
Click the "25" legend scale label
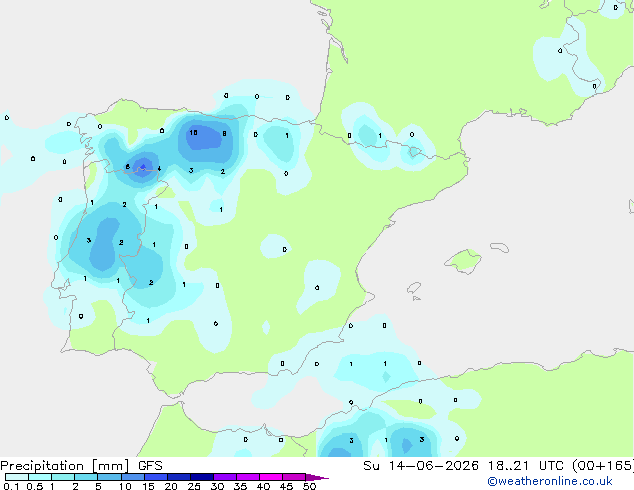pos(194,486)
